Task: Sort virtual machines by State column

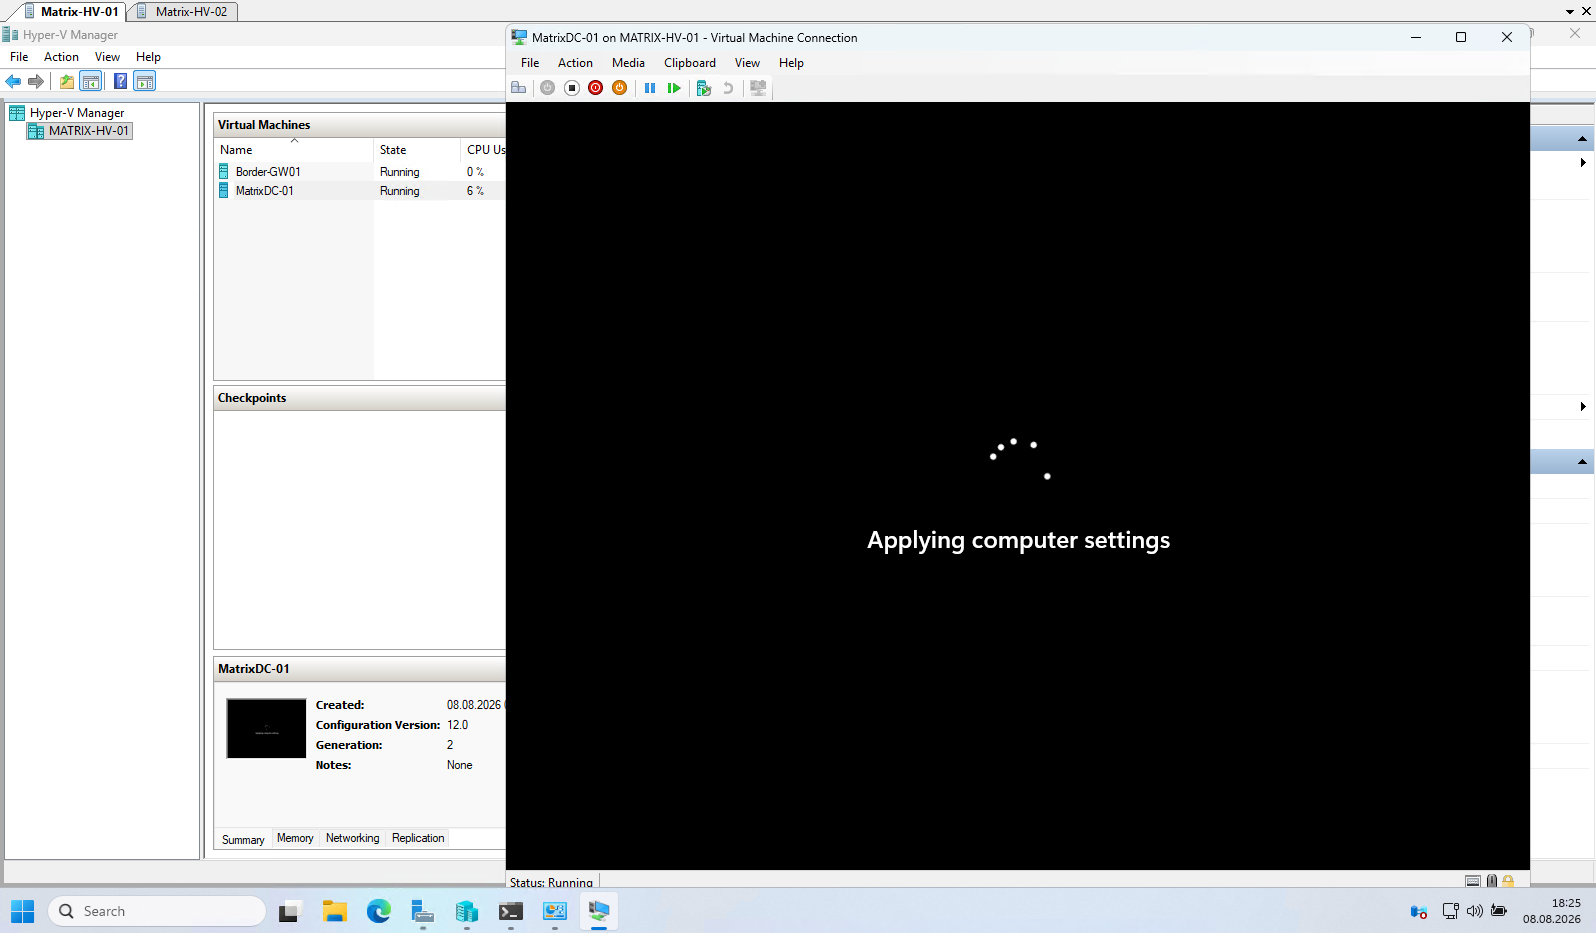Action: [417, 150]
